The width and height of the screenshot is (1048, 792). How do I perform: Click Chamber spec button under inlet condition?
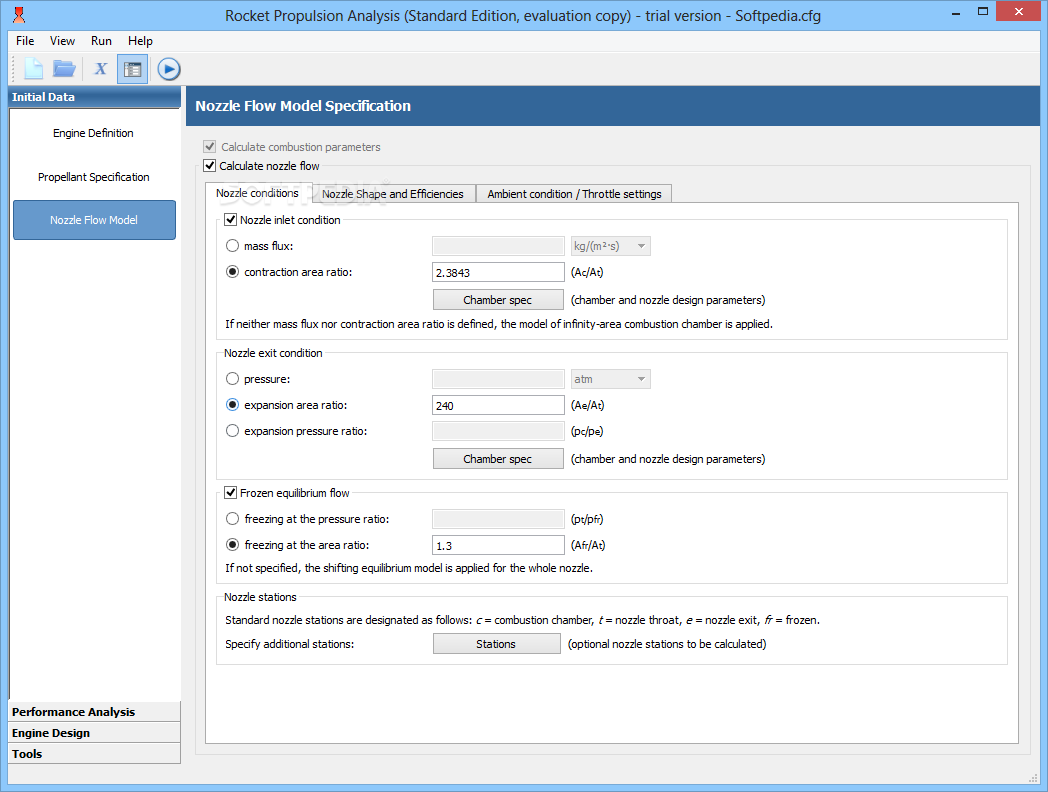pos(498,299)
